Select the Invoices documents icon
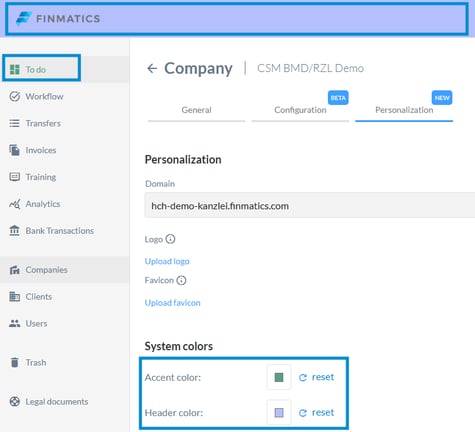 [14, 150]
